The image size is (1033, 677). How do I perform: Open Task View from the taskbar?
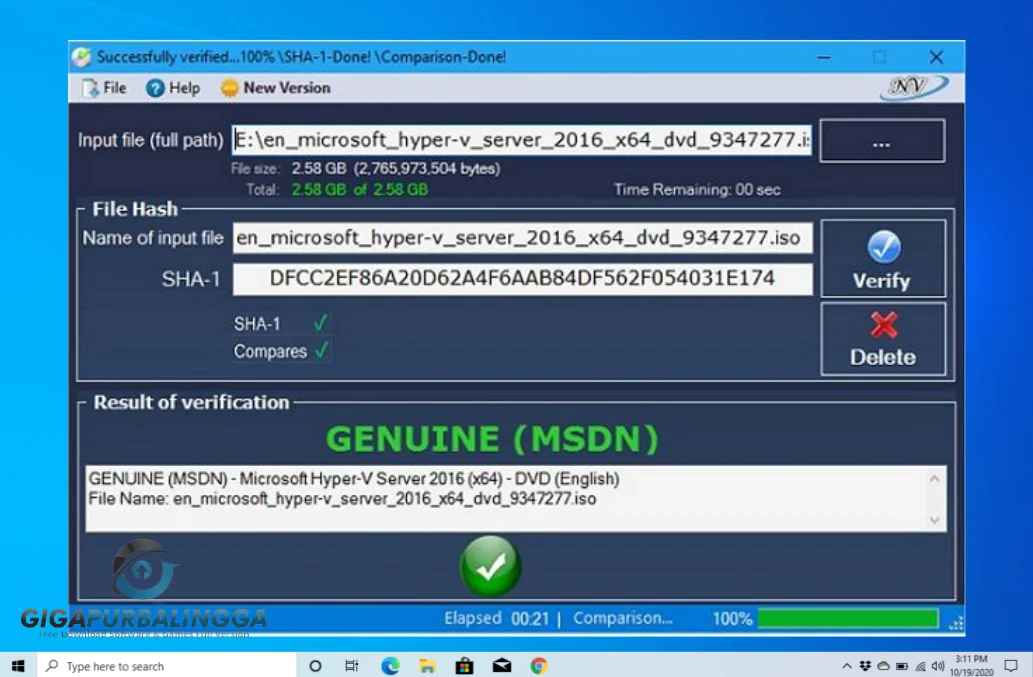coord(352,666)
